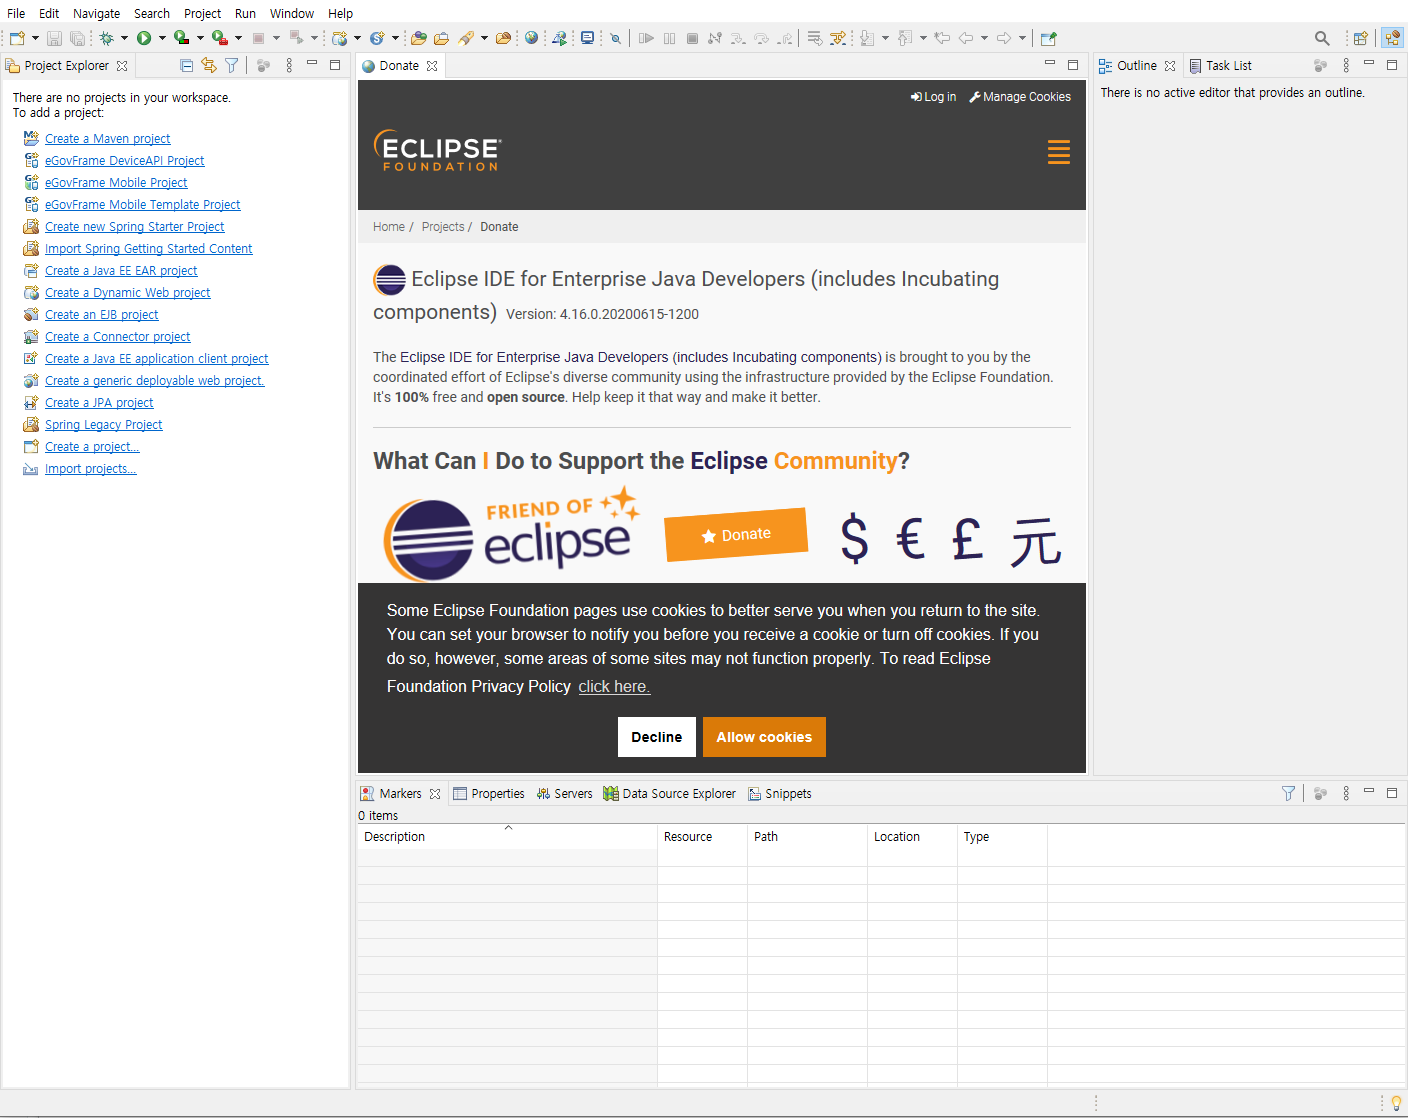Start debugging with the bug icon

click(x=106, y=38)
